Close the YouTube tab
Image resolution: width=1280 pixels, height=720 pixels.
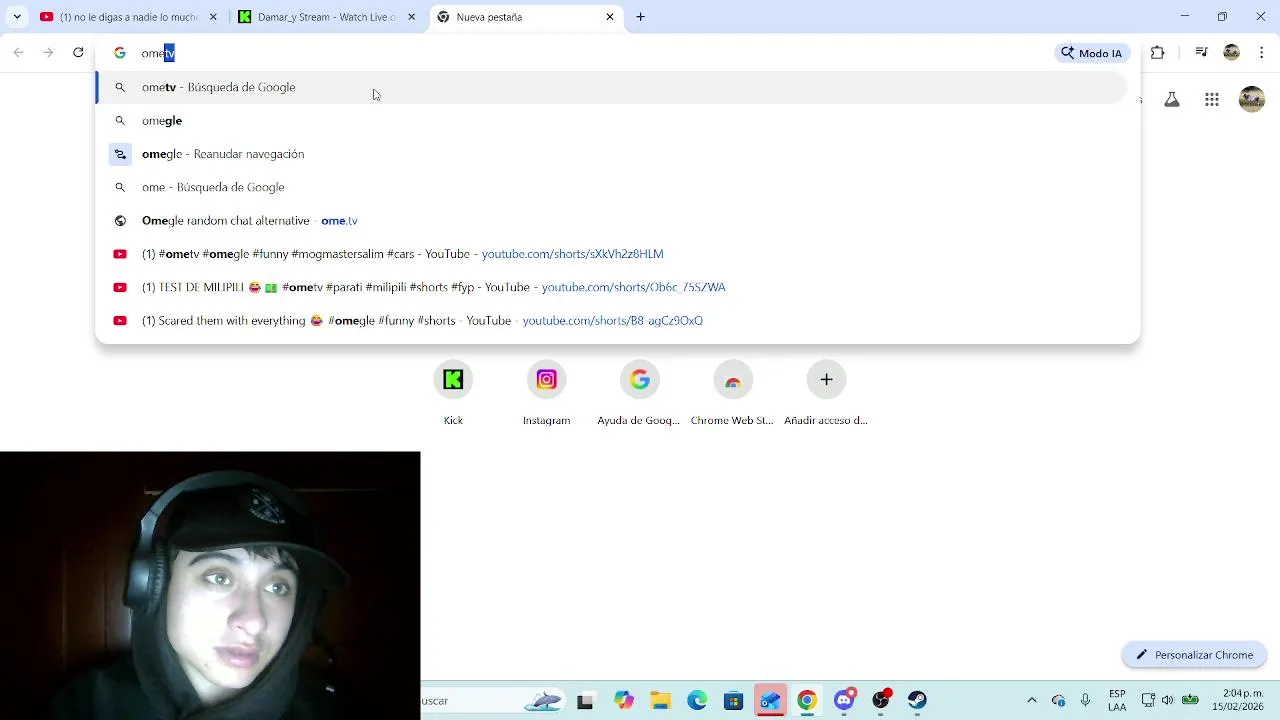pos(213,17)
